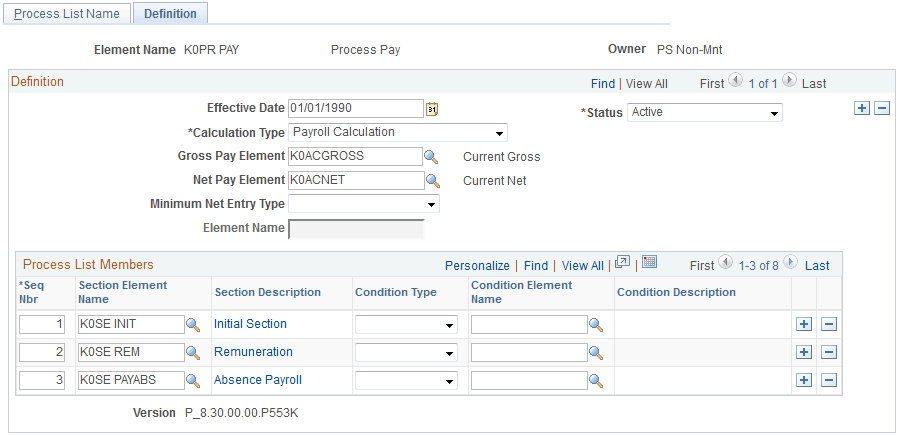Select the Definition tab
Viewport: 899px width, 436px height.
click(170, 14)
